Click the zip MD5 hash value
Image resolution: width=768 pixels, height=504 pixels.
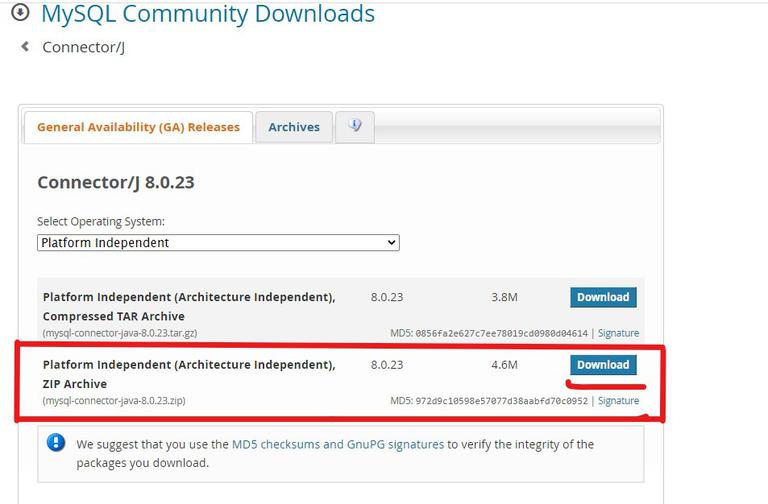click(x=502, y=401)
